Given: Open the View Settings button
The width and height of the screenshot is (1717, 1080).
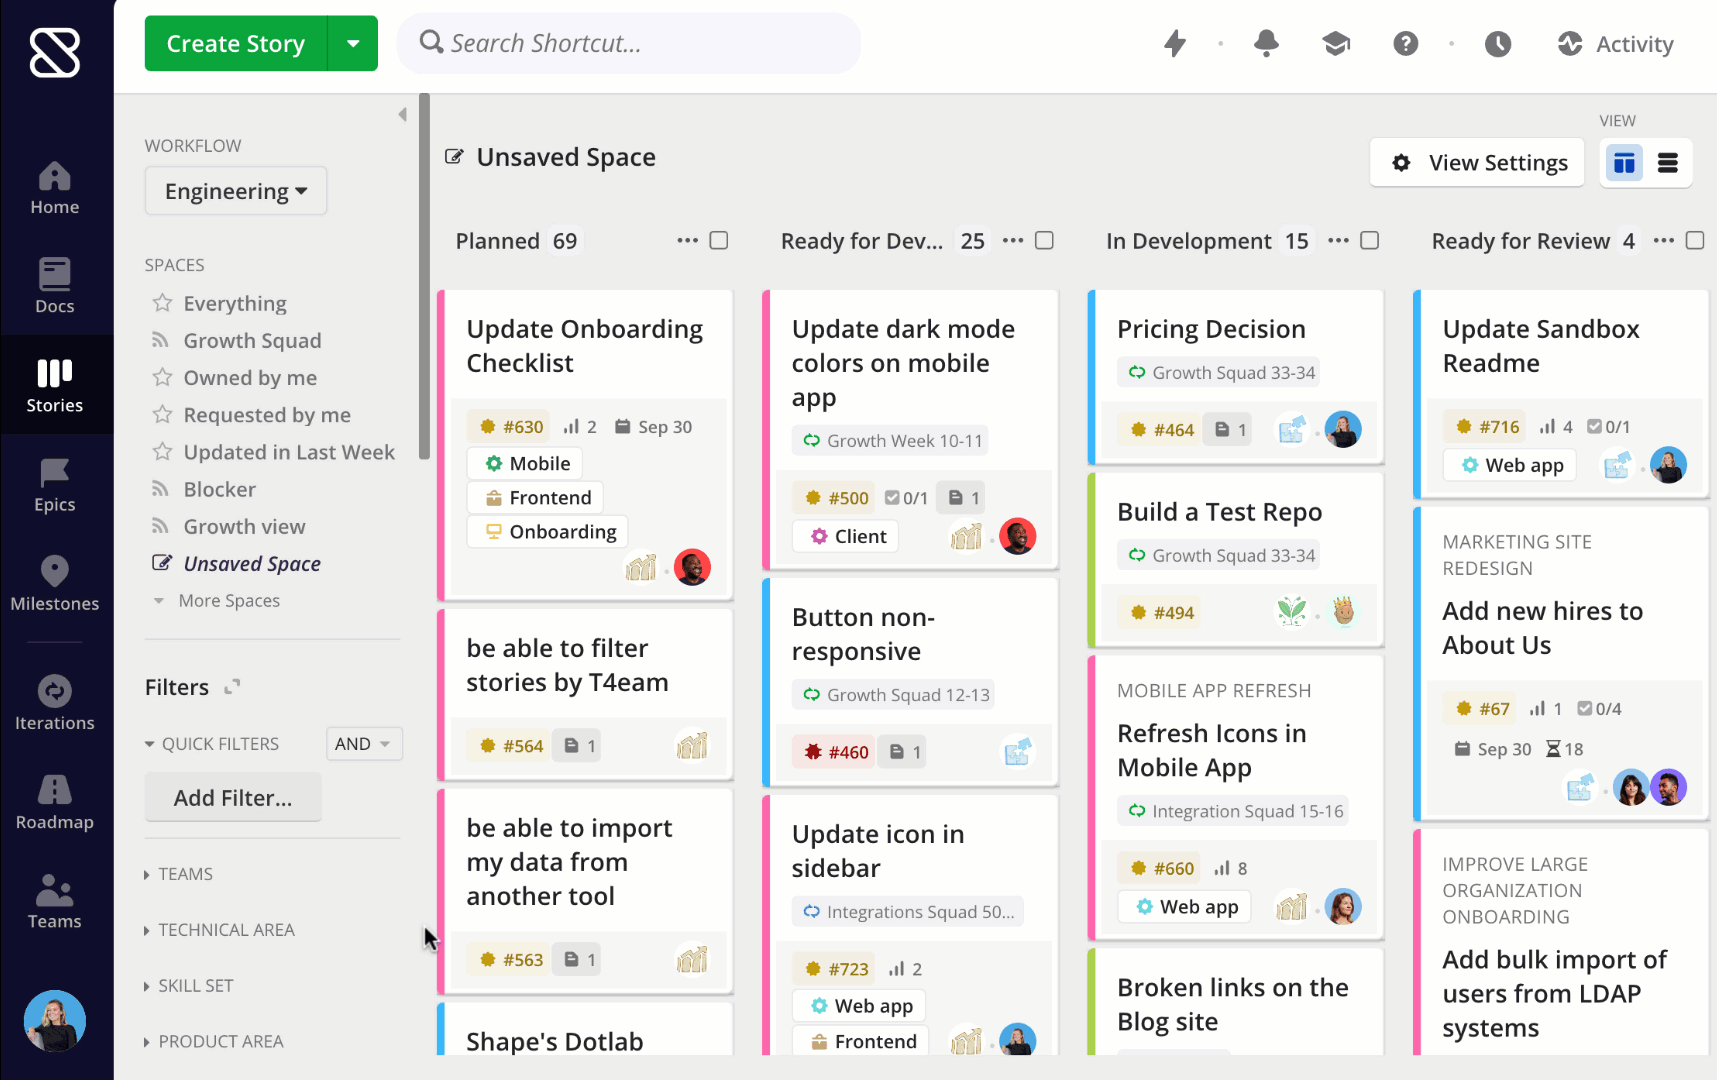Looking at the screenshot, I should click(1477, 163).
